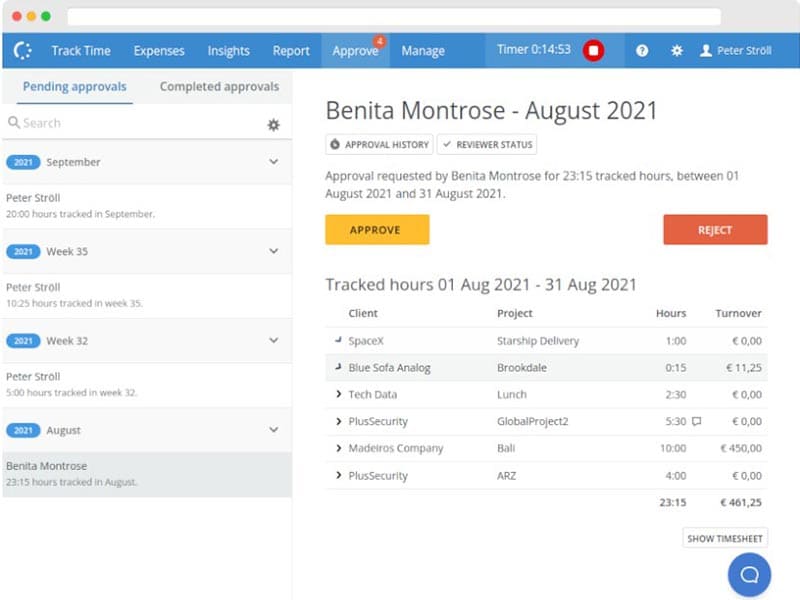Click Show Timesheet button
The height and width of the screenshot is (600, 800).
(x=725, y=538)
